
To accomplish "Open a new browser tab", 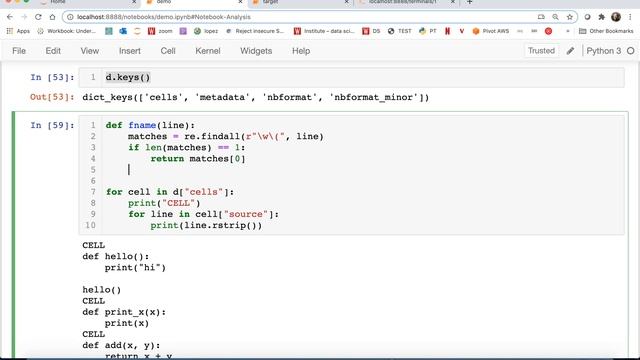I will coord(469,2).
